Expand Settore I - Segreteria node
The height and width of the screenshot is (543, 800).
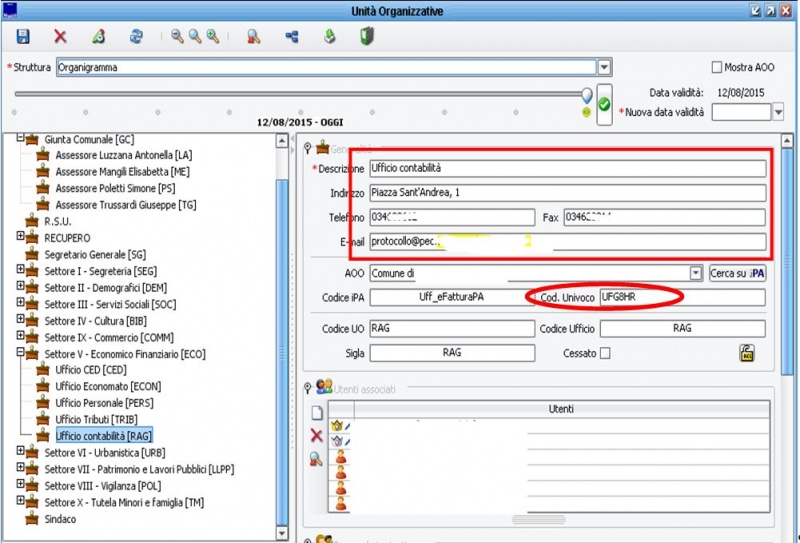tap(21, 270)
